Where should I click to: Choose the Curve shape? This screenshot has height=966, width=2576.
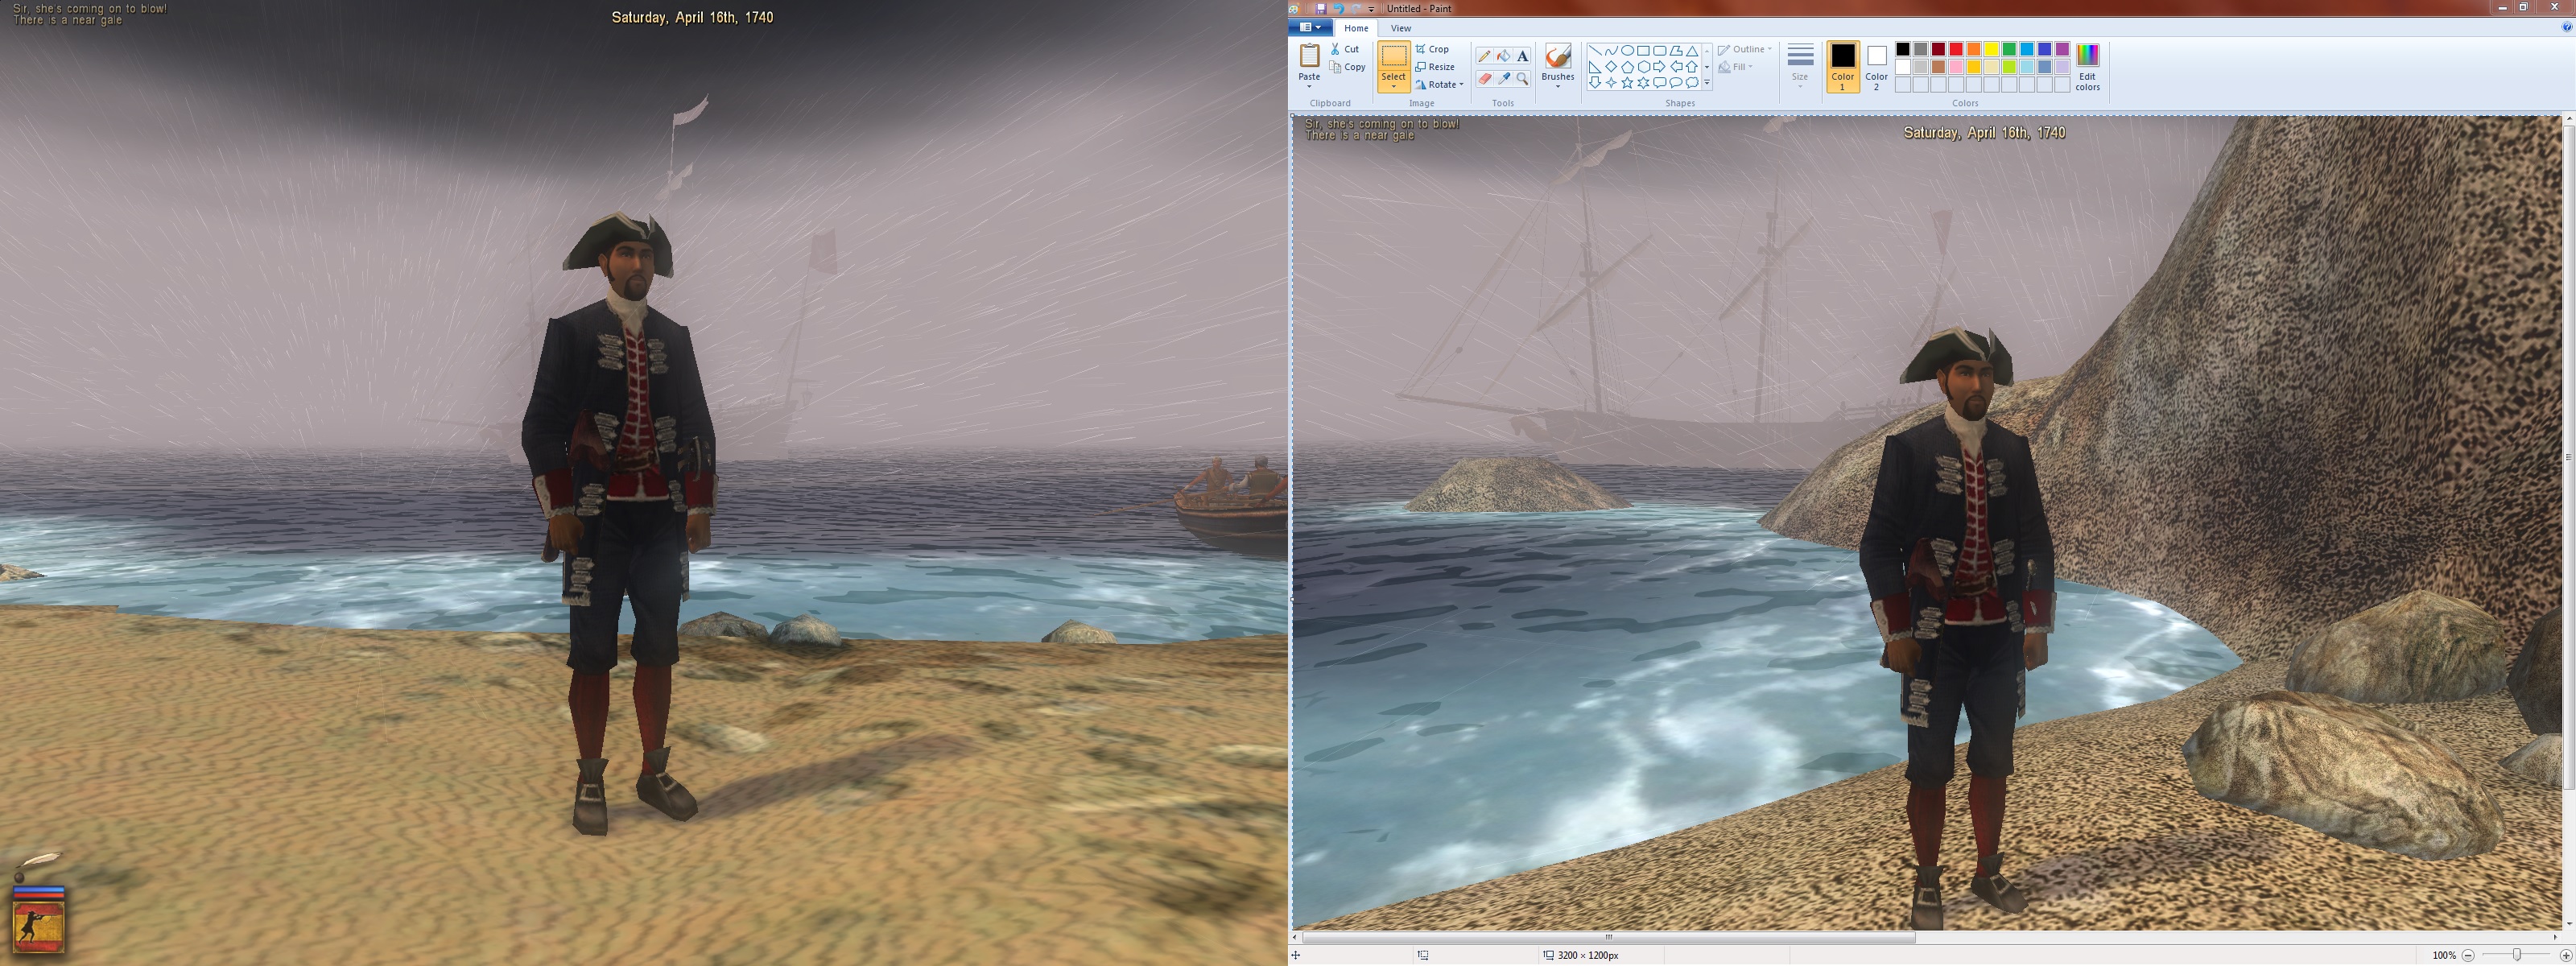coord(1611,50)
